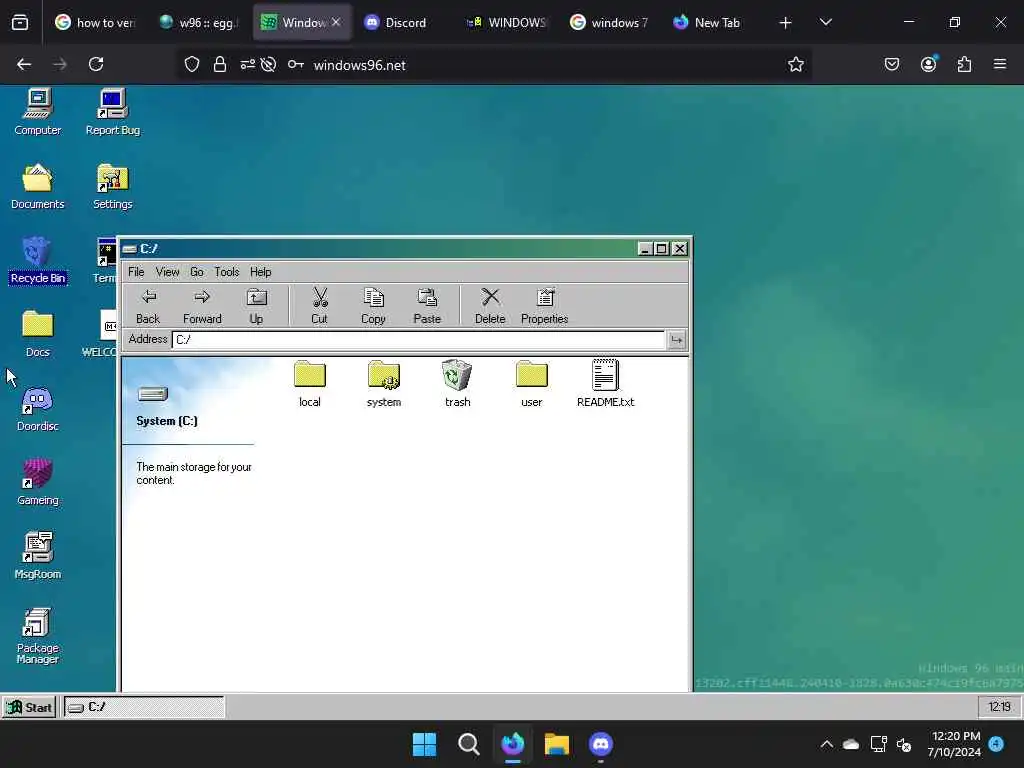The height and width of the screenshot is (768, 1024).
Task: Open the Firefox View button
Action: (20, 23)
